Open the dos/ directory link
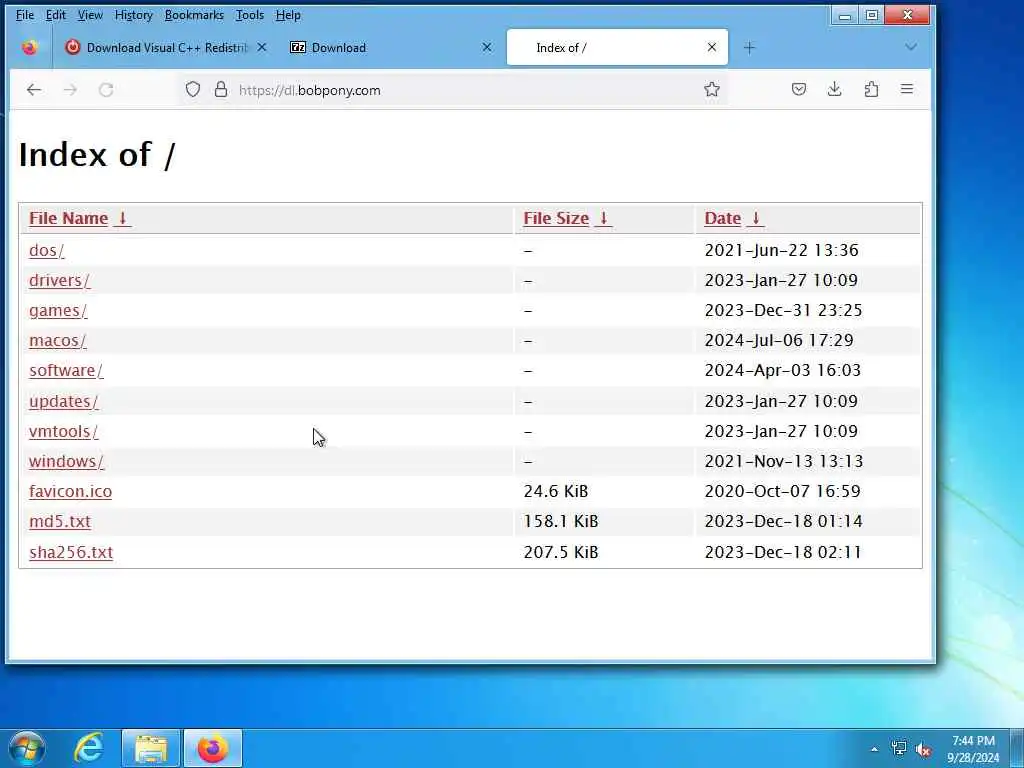 [x=46, y=250]
